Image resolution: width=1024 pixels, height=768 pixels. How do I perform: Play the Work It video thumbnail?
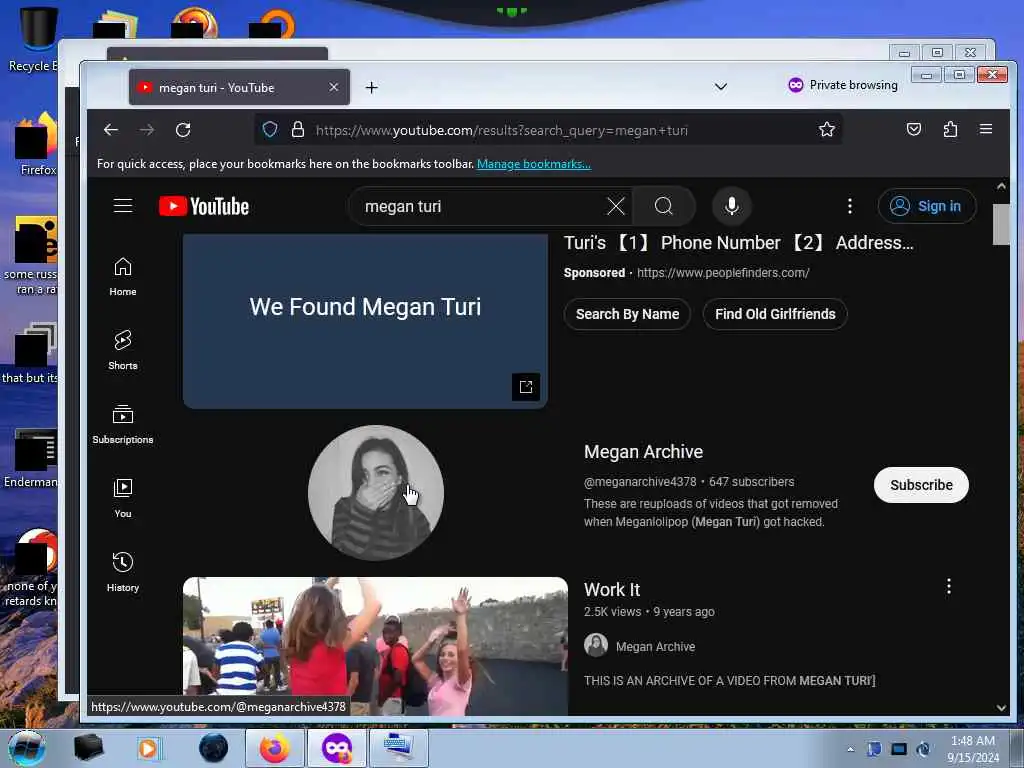coord(376,645)
